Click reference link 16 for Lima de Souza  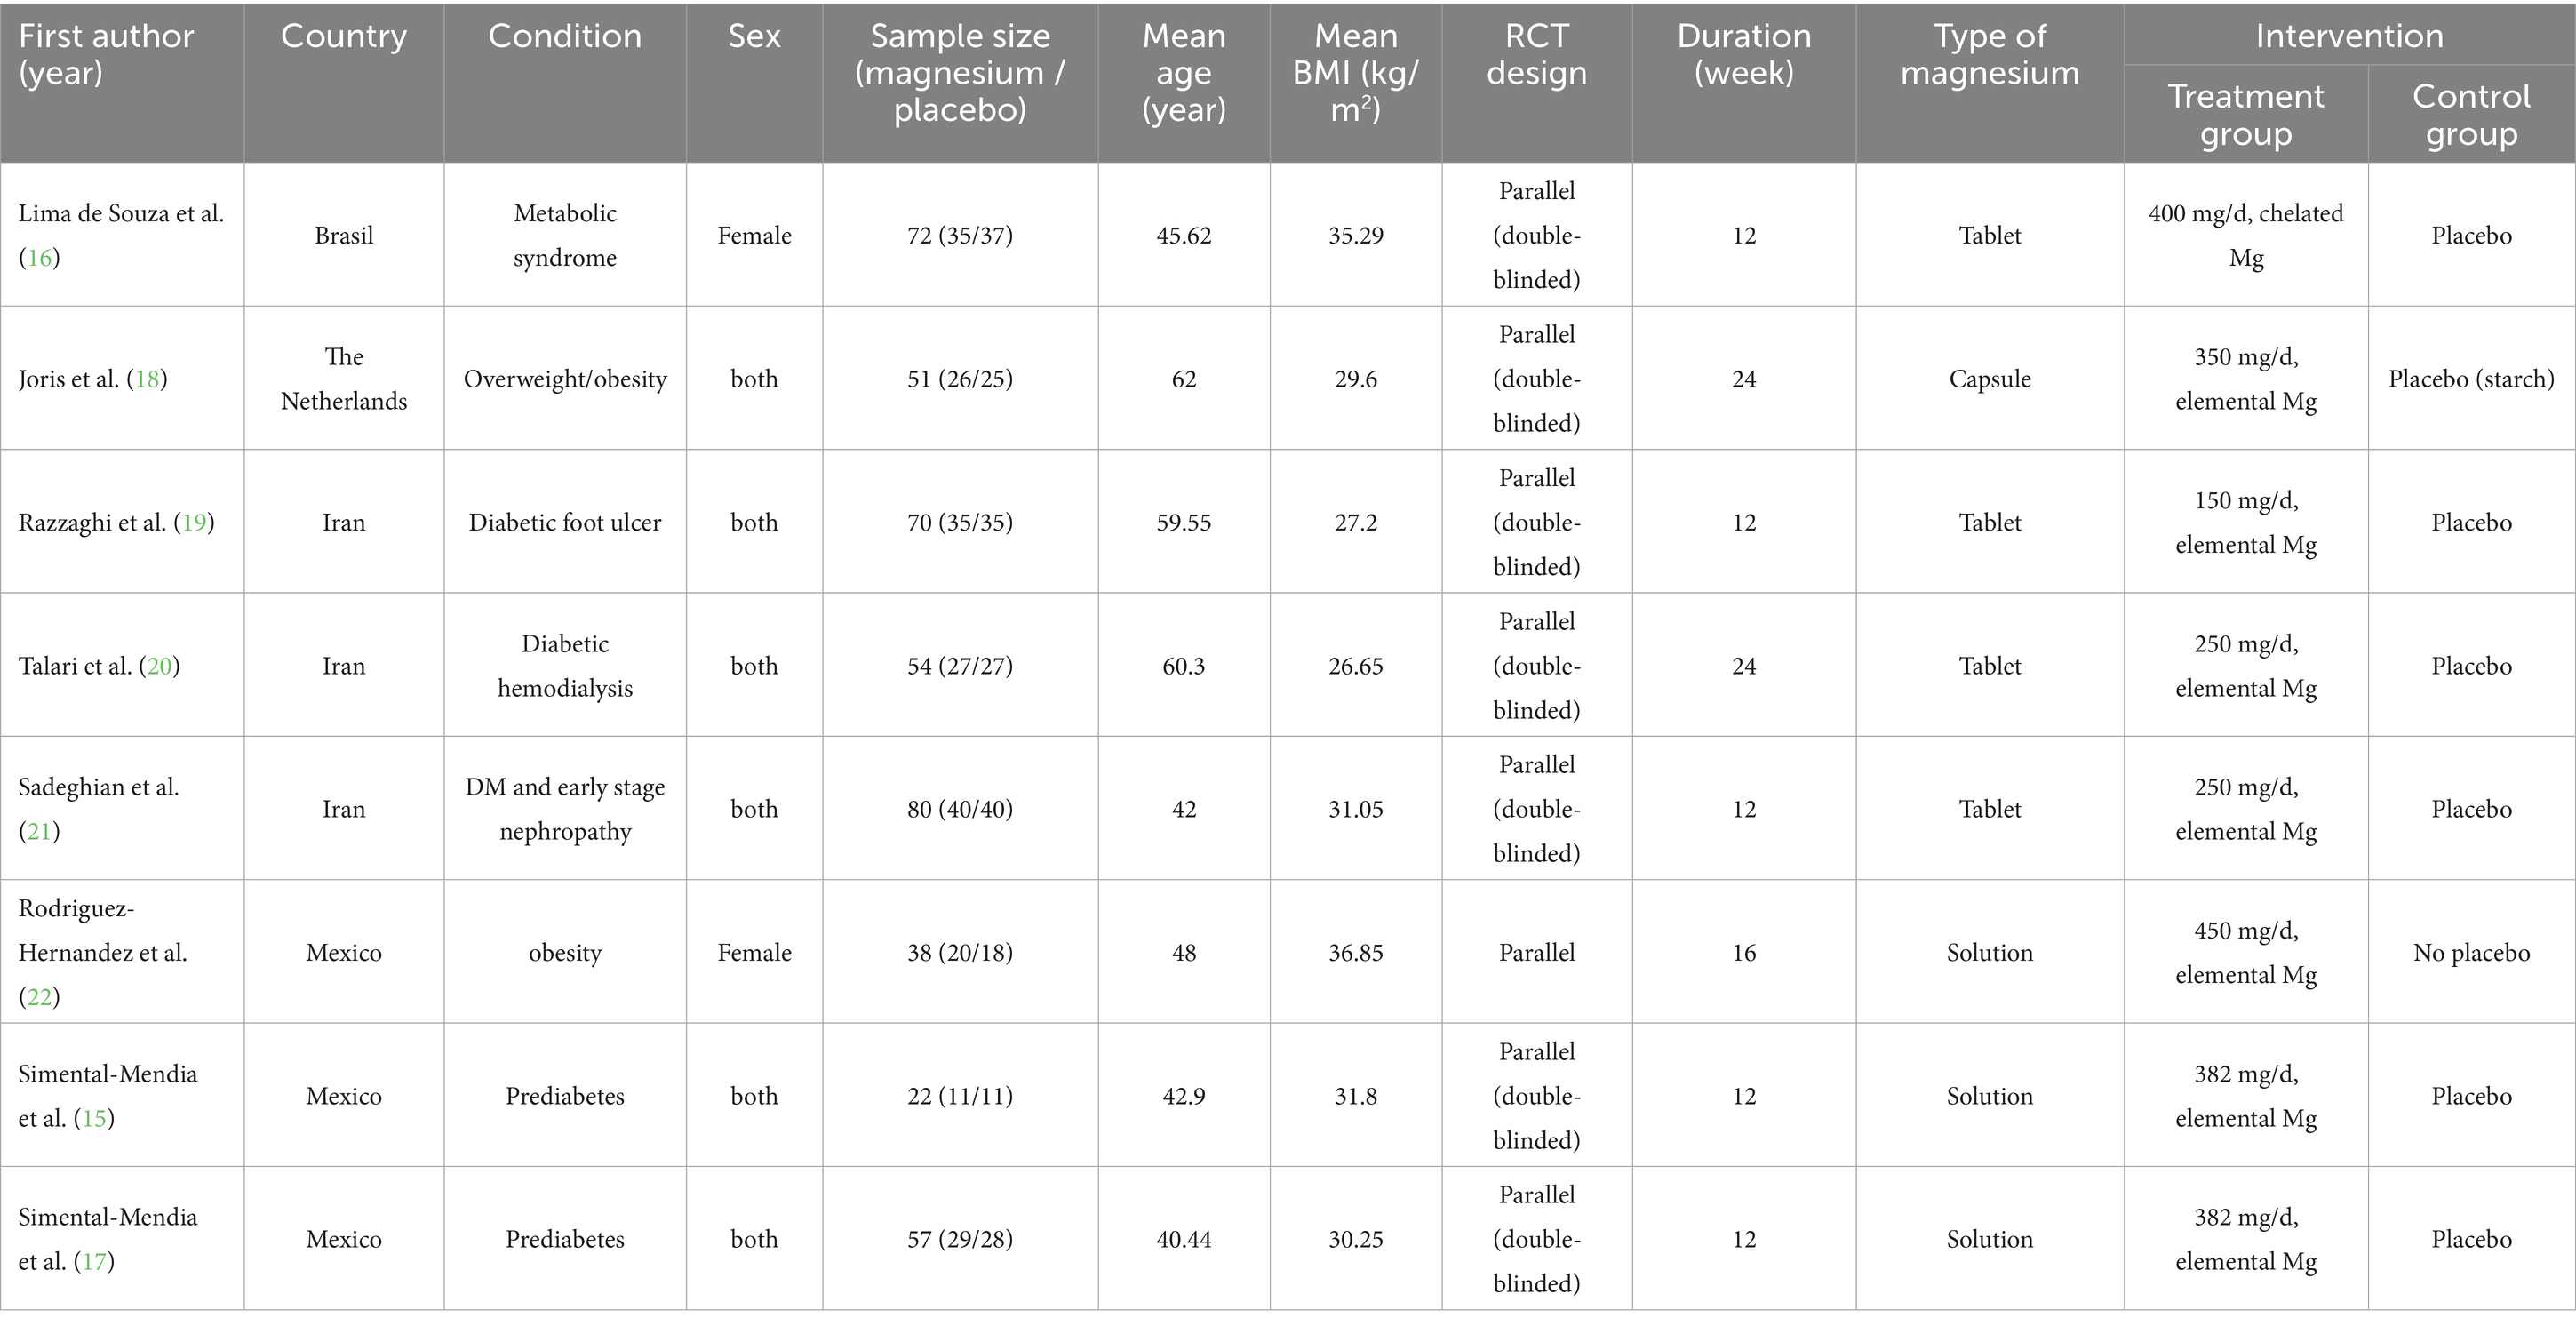[x=39, y=258]
